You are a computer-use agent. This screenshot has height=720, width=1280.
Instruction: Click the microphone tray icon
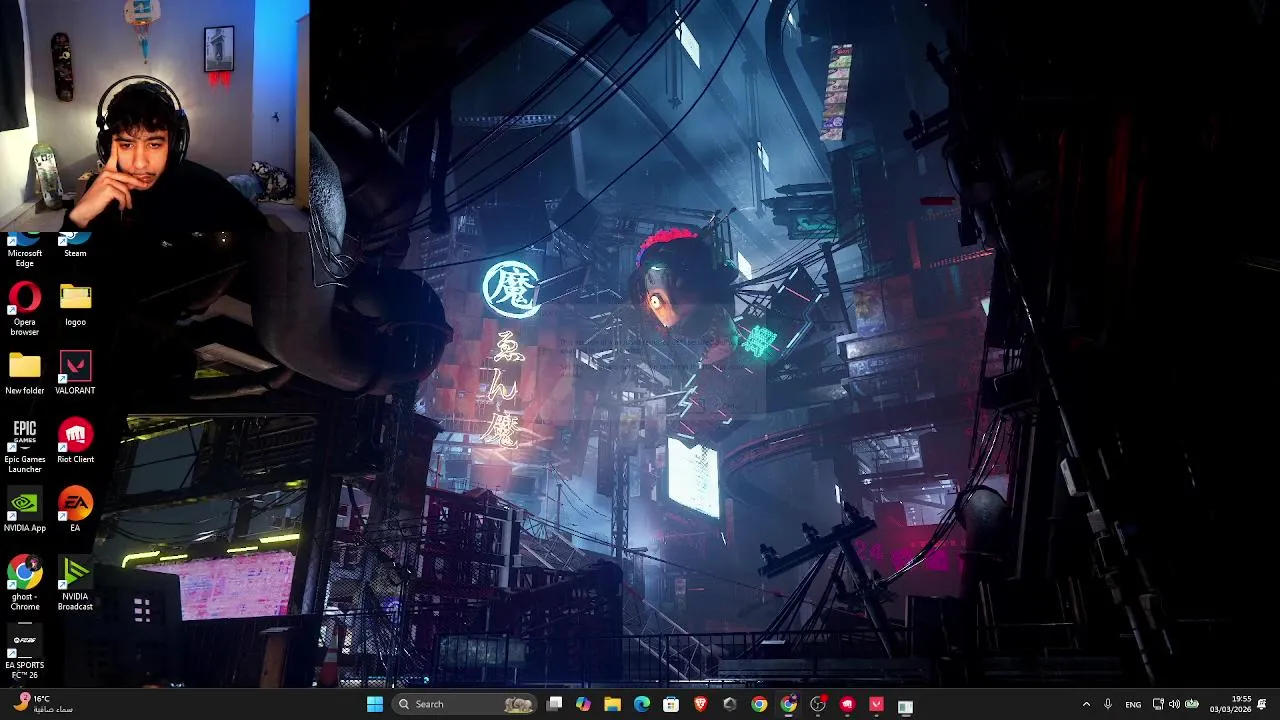click(1108, 705)
